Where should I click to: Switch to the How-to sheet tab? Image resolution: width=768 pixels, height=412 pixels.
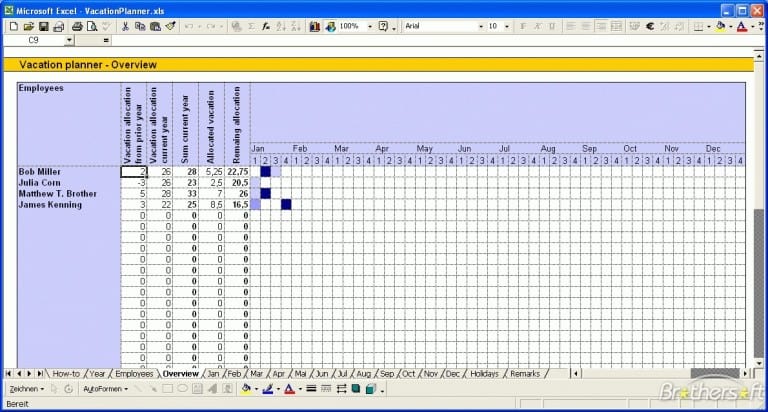pos(66,374)
